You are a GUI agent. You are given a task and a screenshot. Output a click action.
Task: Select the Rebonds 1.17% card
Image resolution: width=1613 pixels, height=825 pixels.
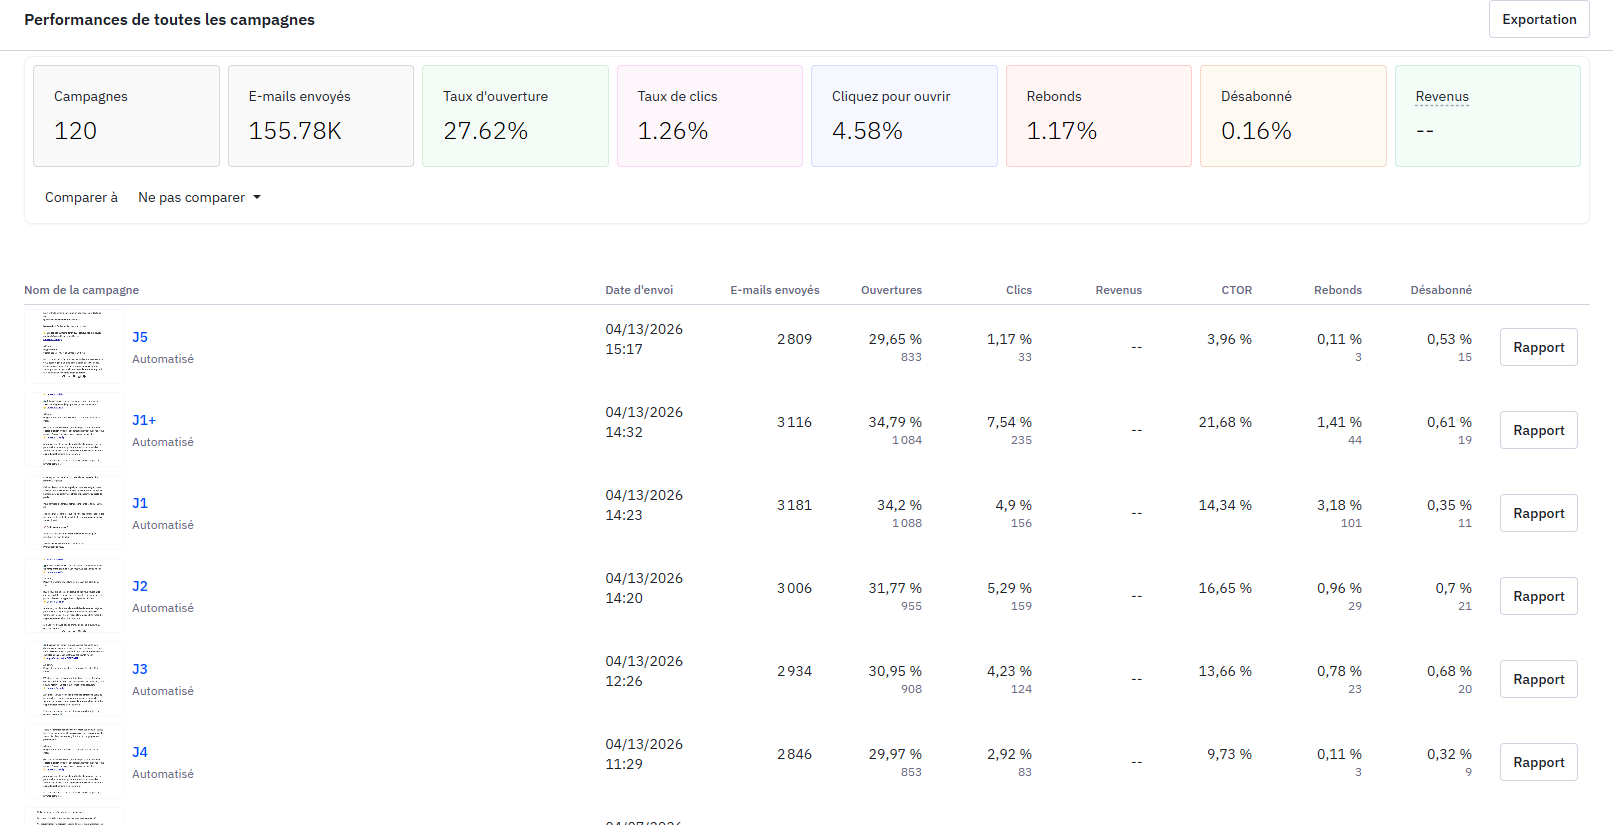[1099, 116]
